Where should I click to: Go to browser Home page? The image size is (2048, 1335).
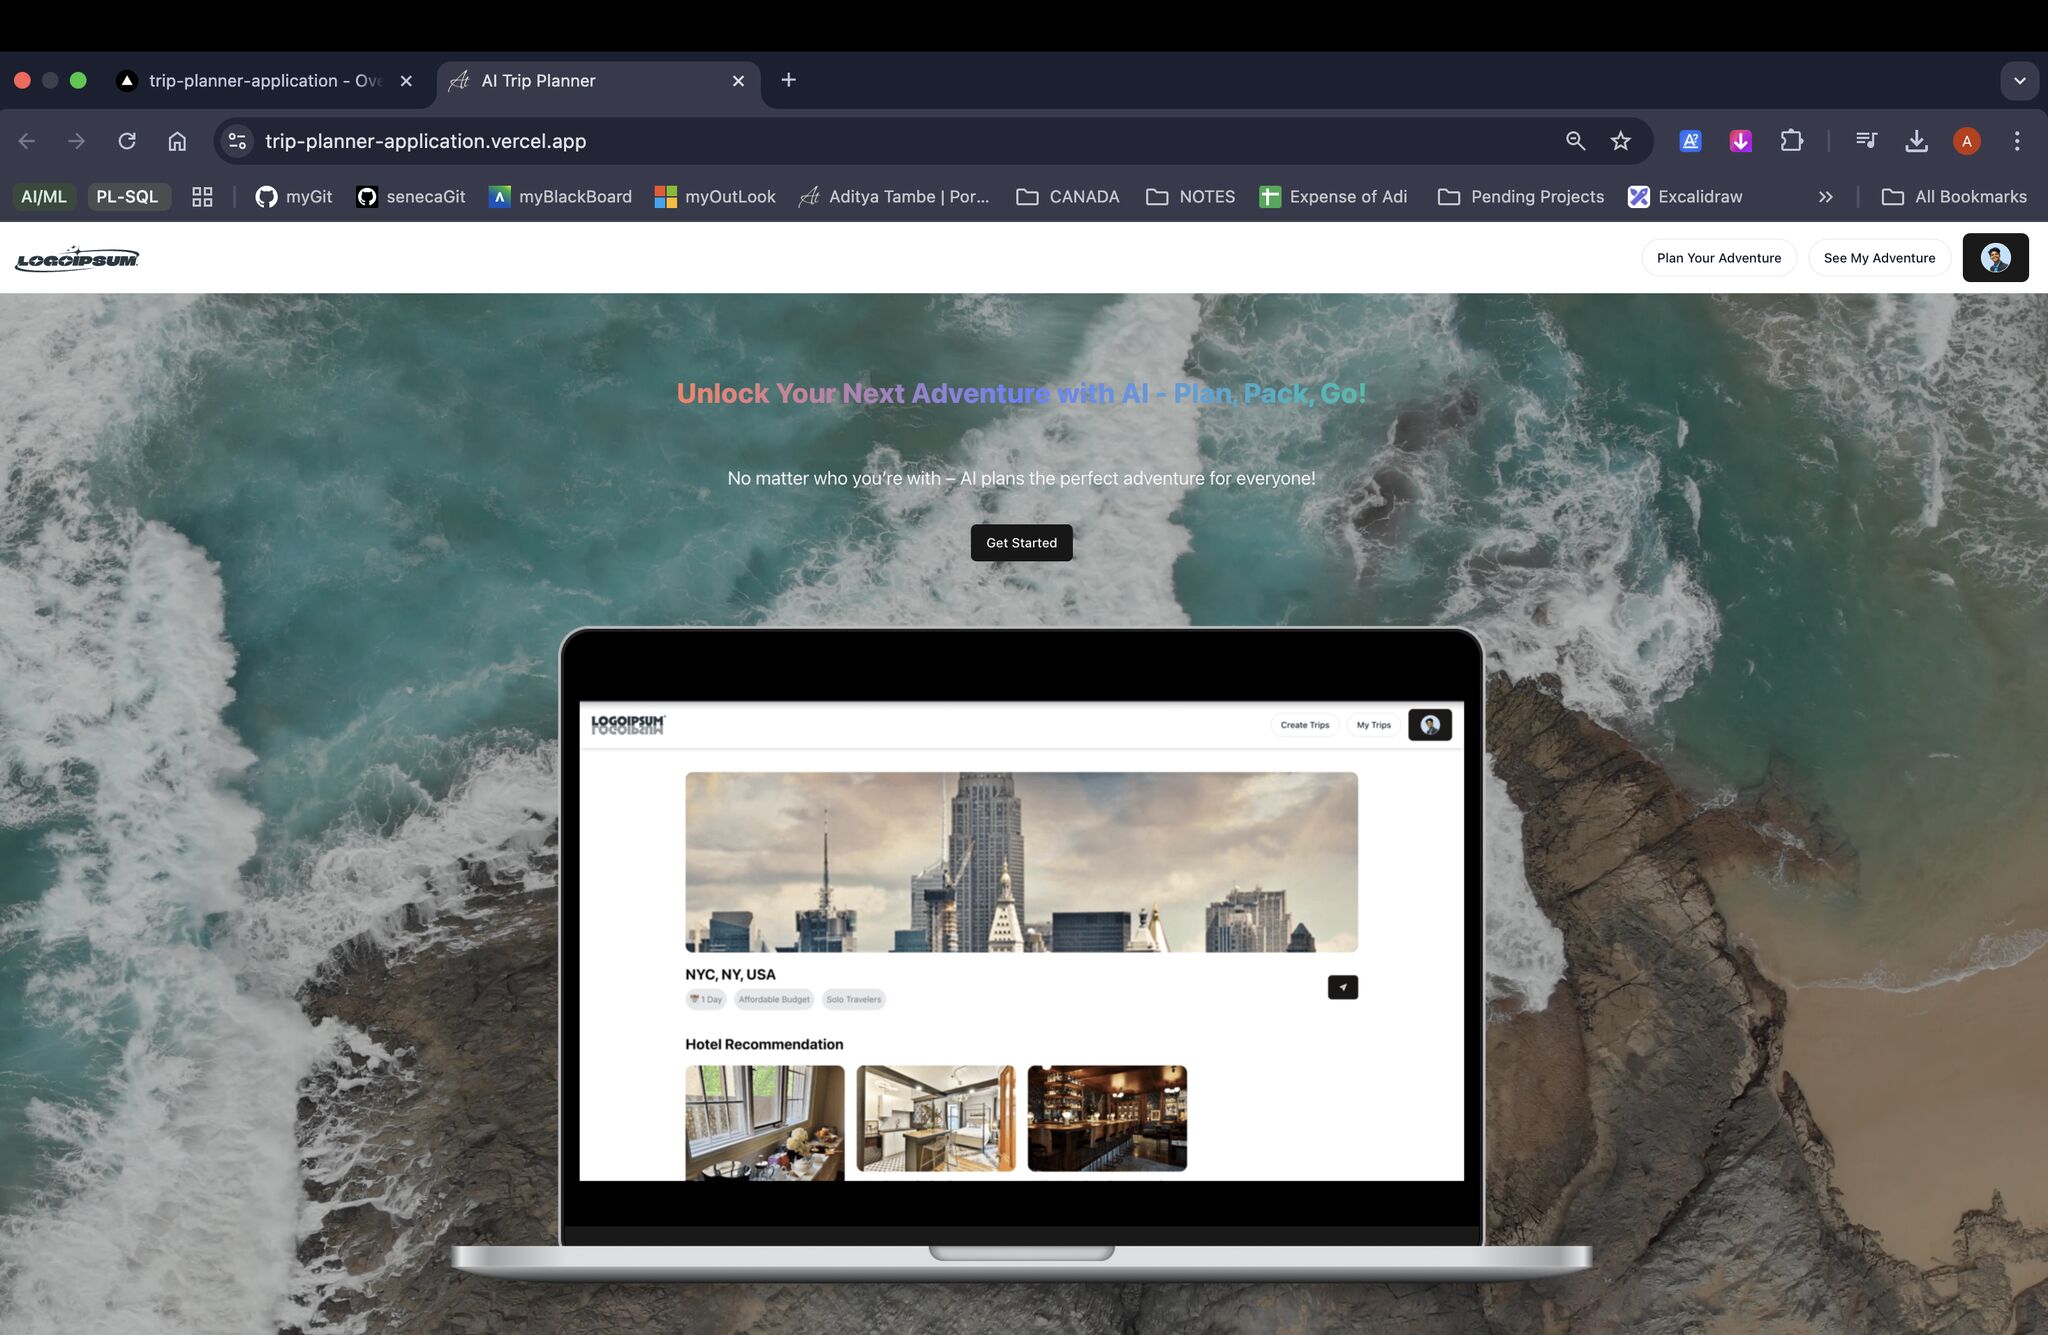pyautogui.click(x=177, y=141)
